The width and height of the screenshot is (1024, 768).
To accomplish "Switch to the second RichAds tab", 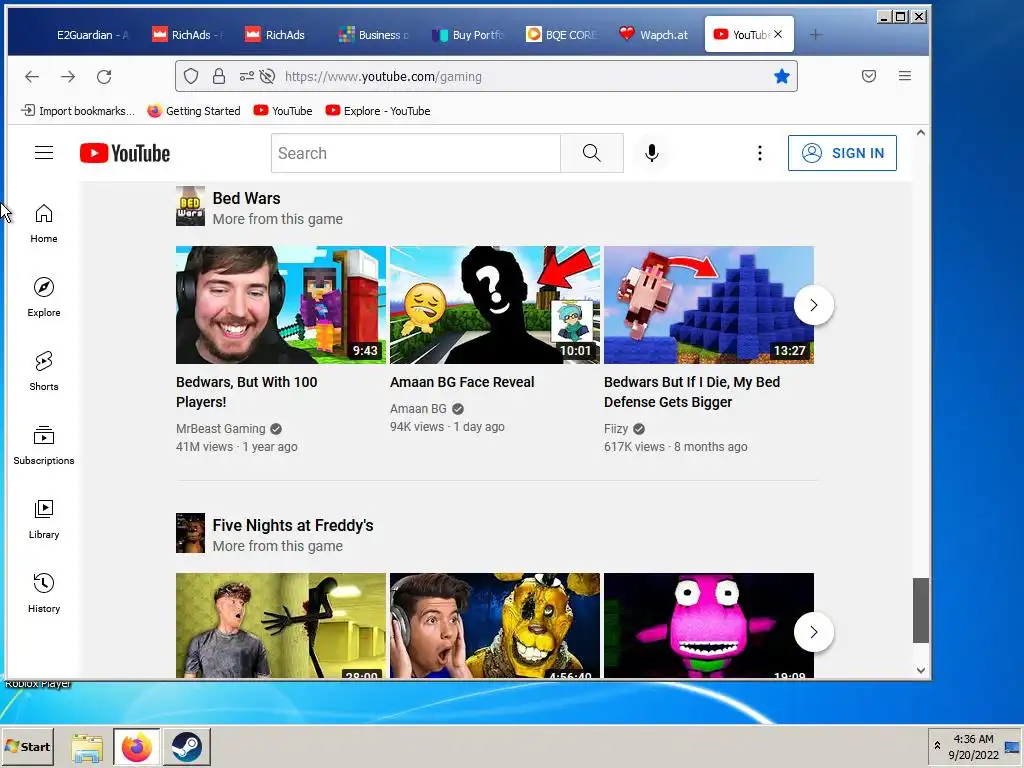I will pyautogui.click(x=282, y=35).
